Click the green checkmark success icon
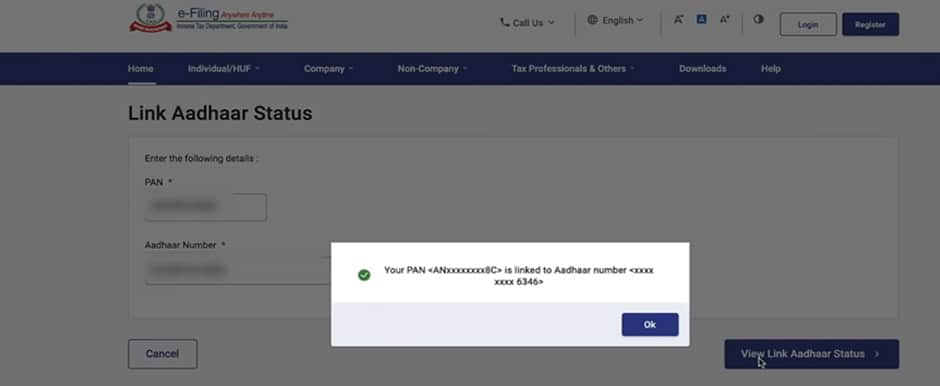The height and width of the screenshot is (386, 940). [x=364, y=275]
